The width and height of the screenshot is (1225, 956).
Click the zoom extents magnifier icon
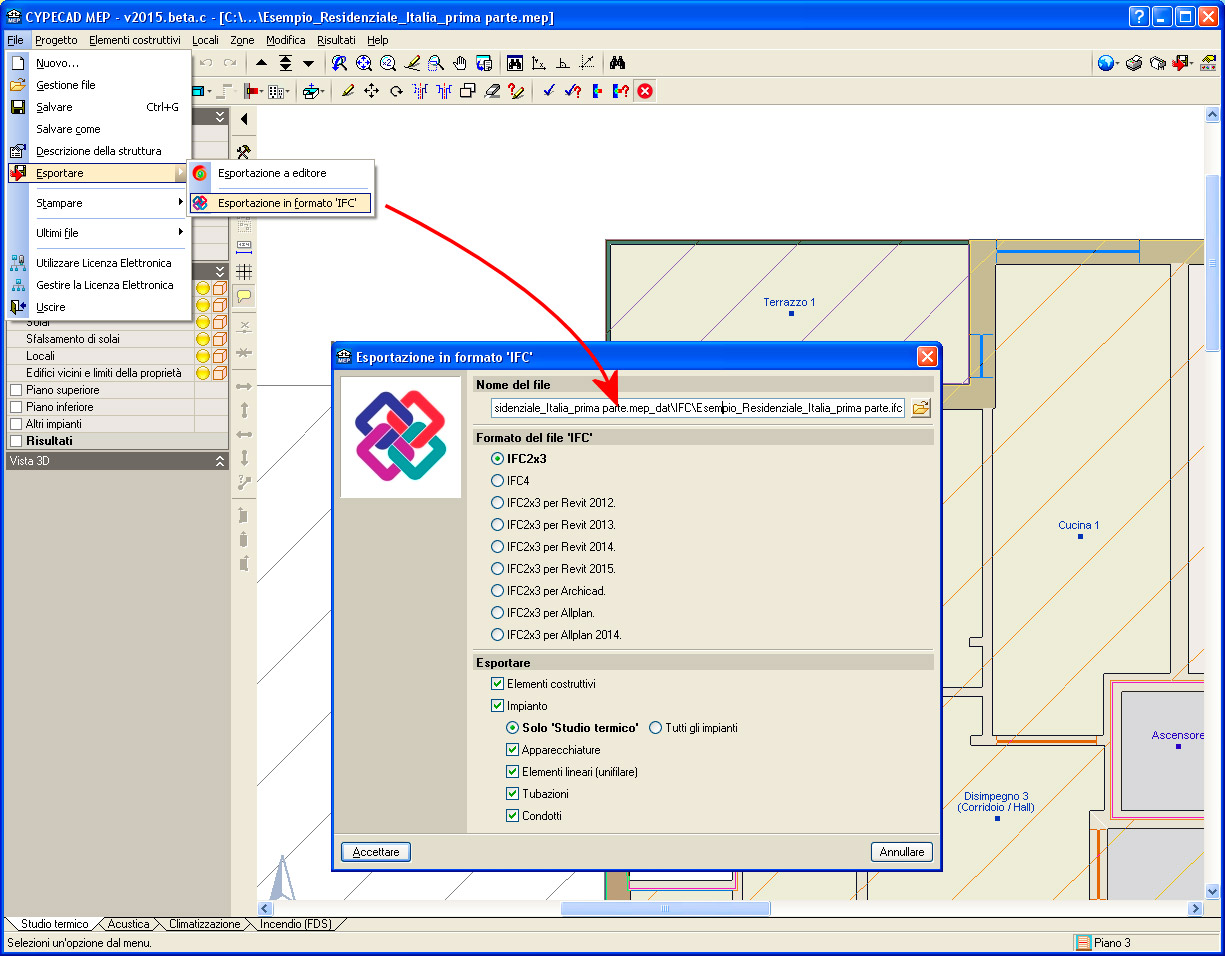tap(364, 63)
